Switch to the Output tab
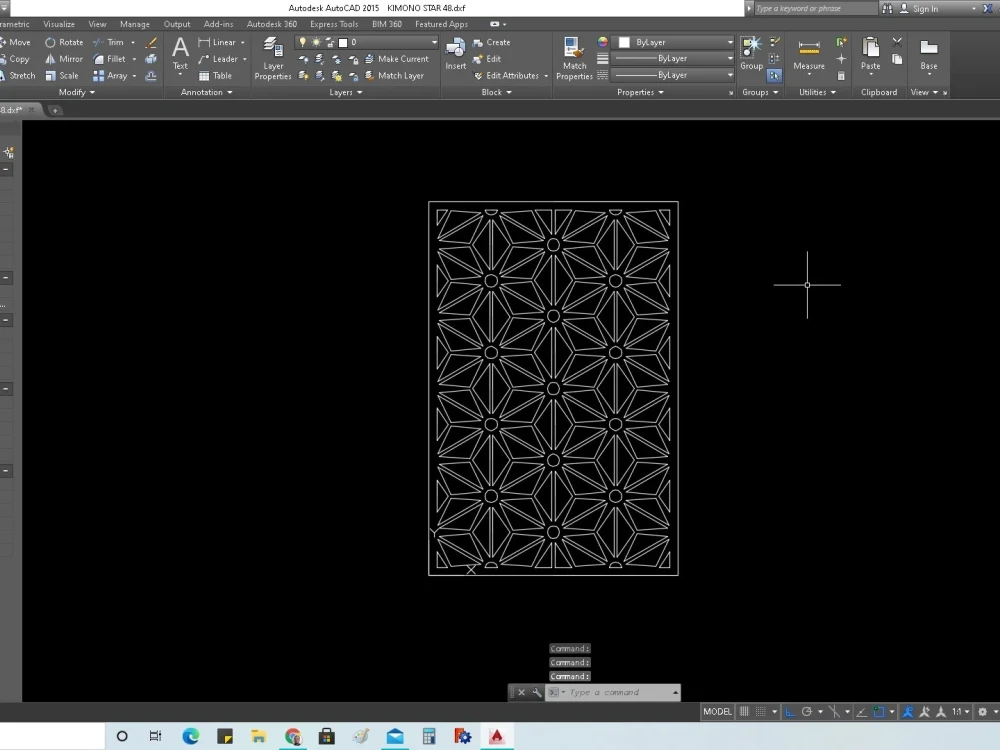 point(177,24)
